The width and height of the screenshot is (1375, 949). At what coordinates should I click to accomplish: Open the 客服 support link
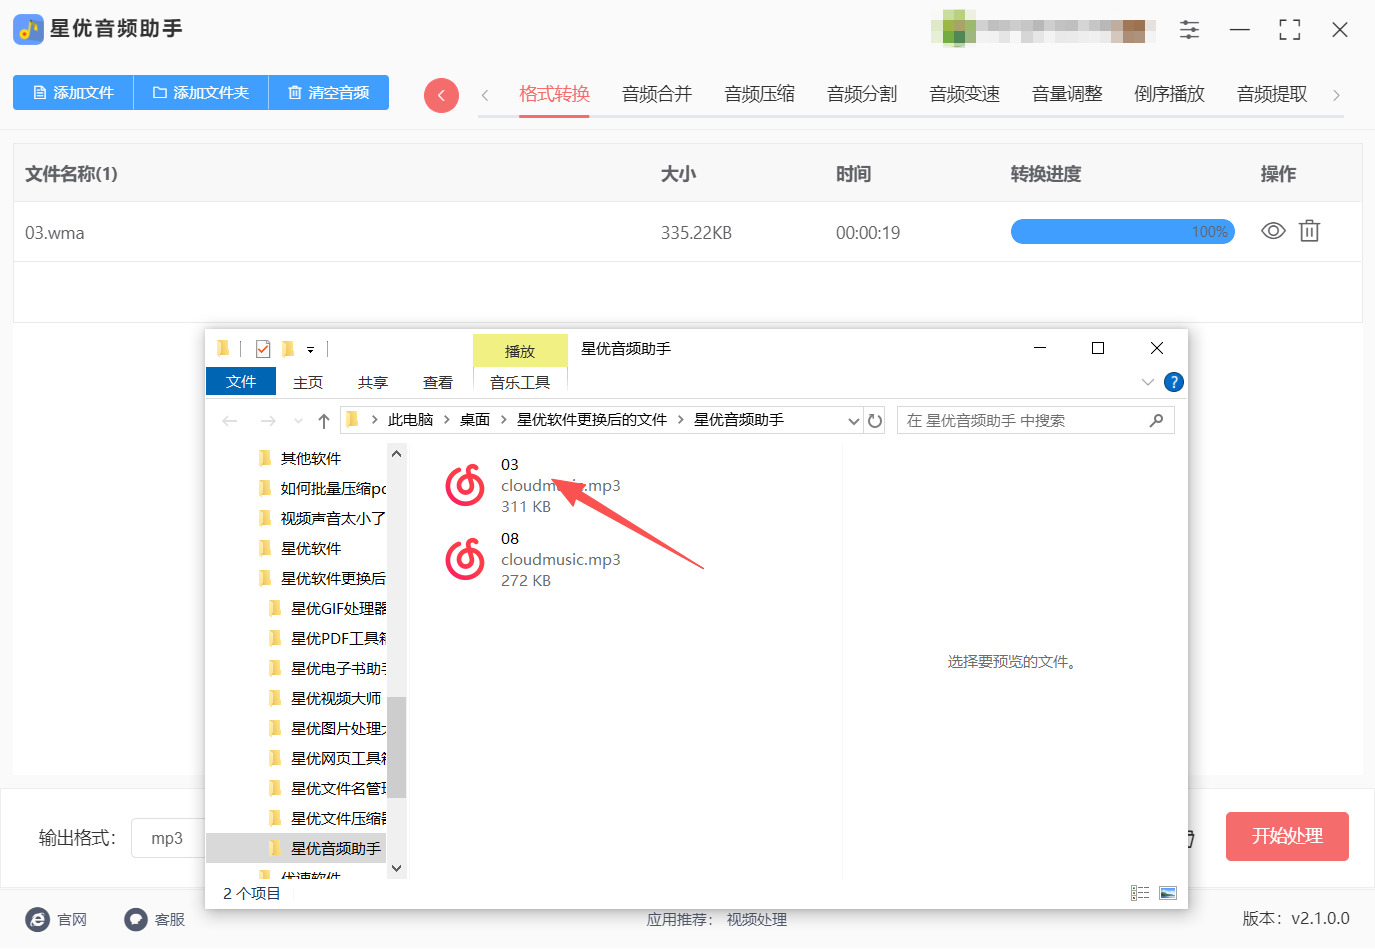coord(155,919)
